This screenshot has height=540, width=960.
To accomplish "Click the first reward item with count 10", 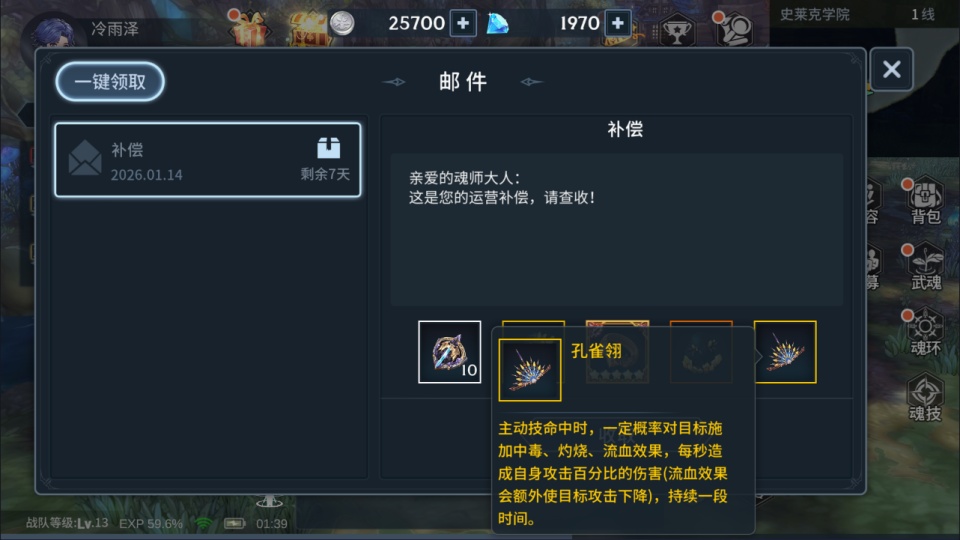I will point(449,352).
